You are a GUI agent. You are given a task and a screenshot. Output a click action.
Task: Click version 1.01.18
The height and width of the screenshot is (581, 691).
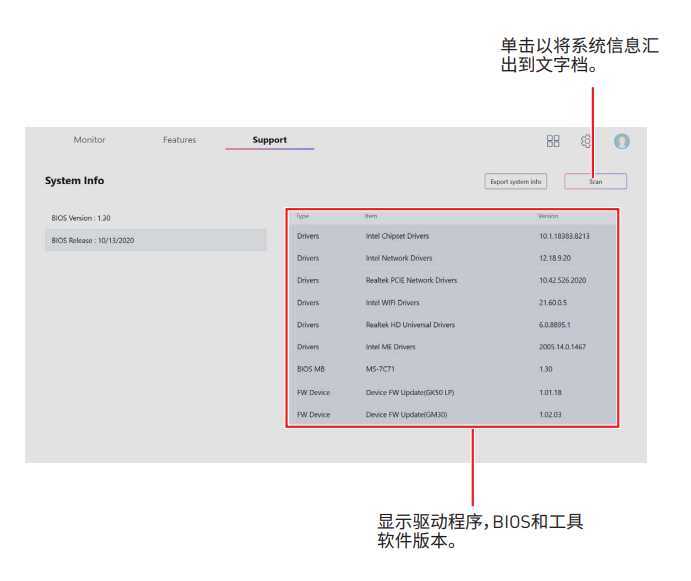(x=550, y=392)
